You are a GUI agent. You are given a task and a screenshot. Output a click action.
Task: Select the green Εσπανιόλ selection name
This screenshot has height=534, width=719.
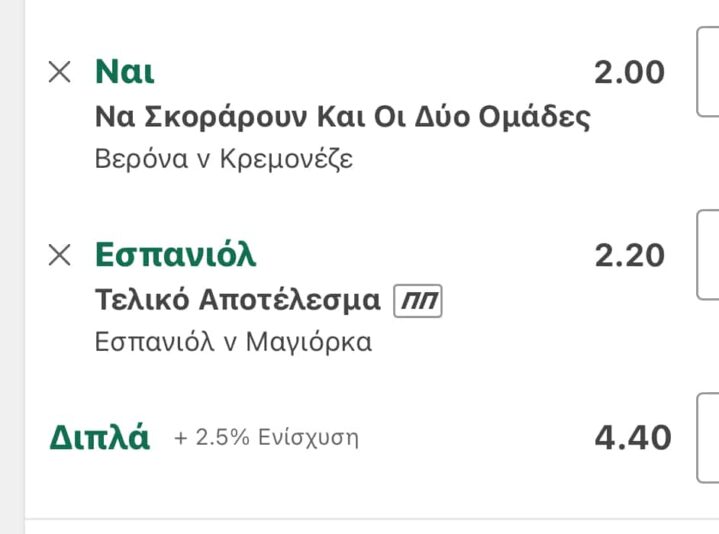click(175, 256)
